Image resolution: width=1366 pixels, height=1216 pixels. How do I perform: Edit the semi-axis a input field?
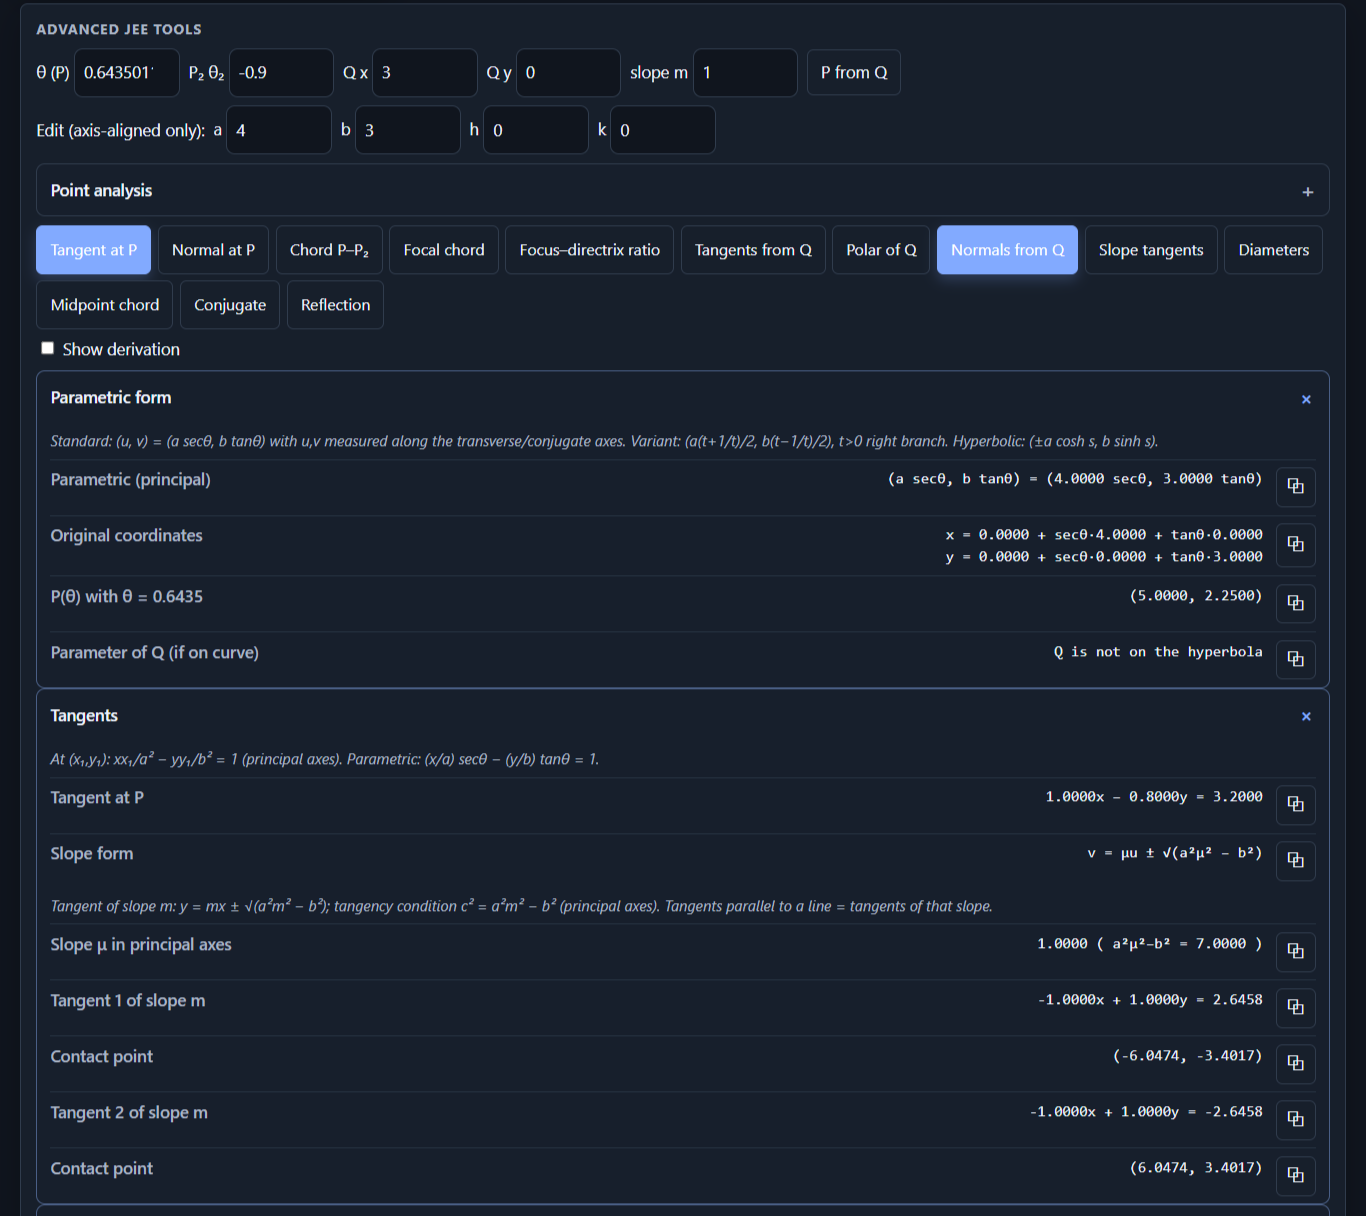click(x=279, y=130)
